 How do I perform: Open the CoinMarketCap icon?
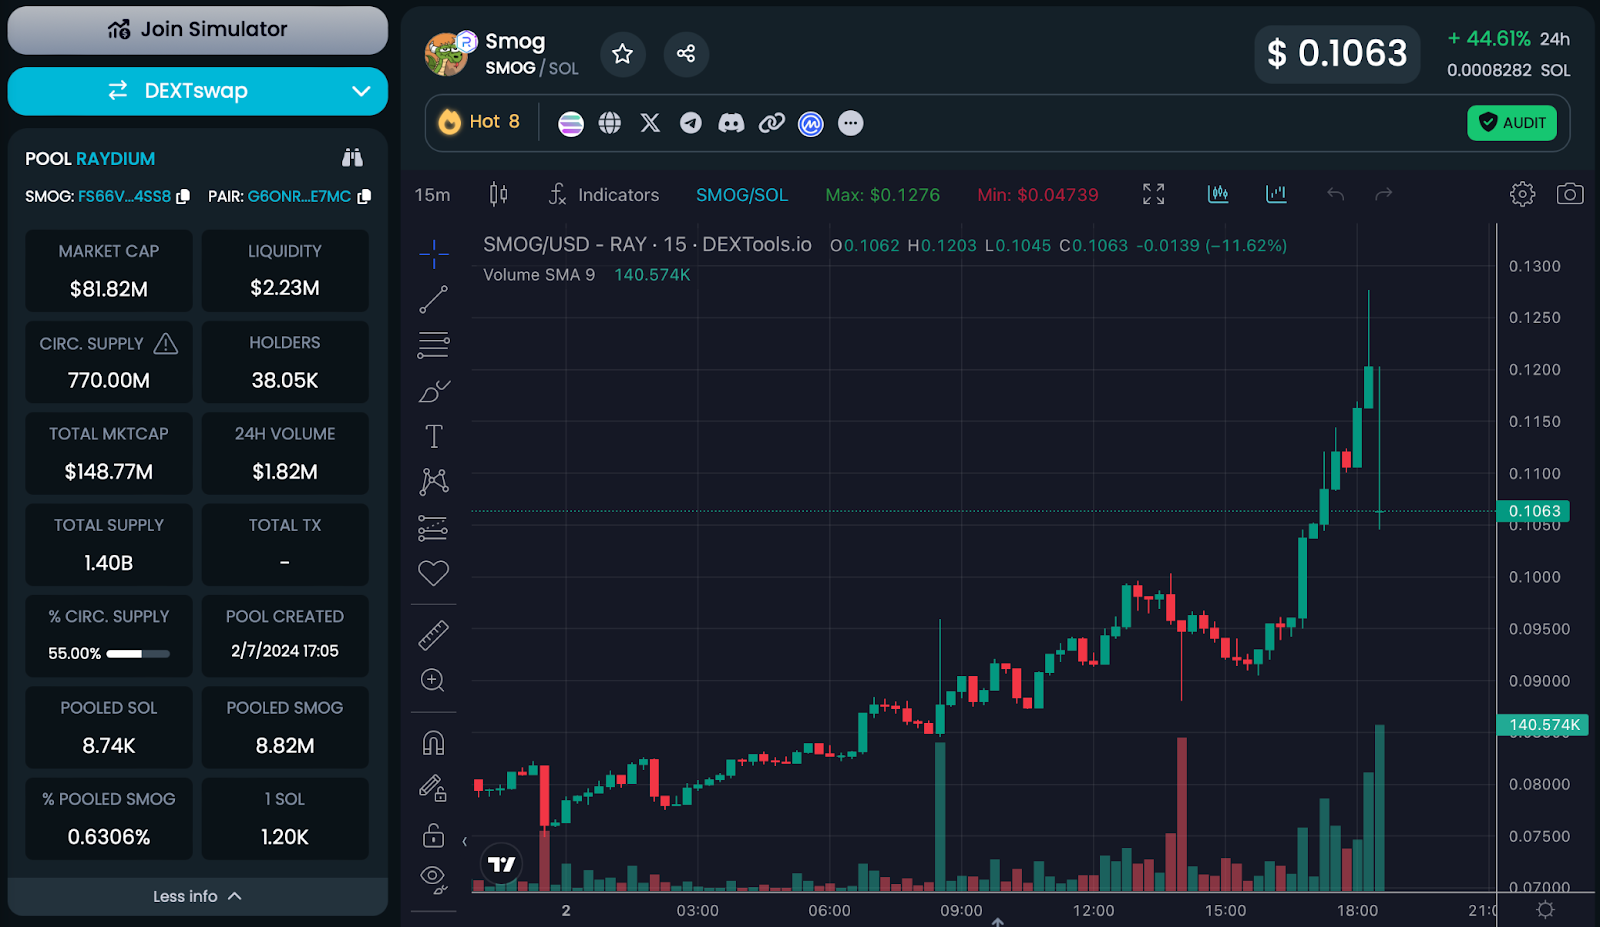811,123
